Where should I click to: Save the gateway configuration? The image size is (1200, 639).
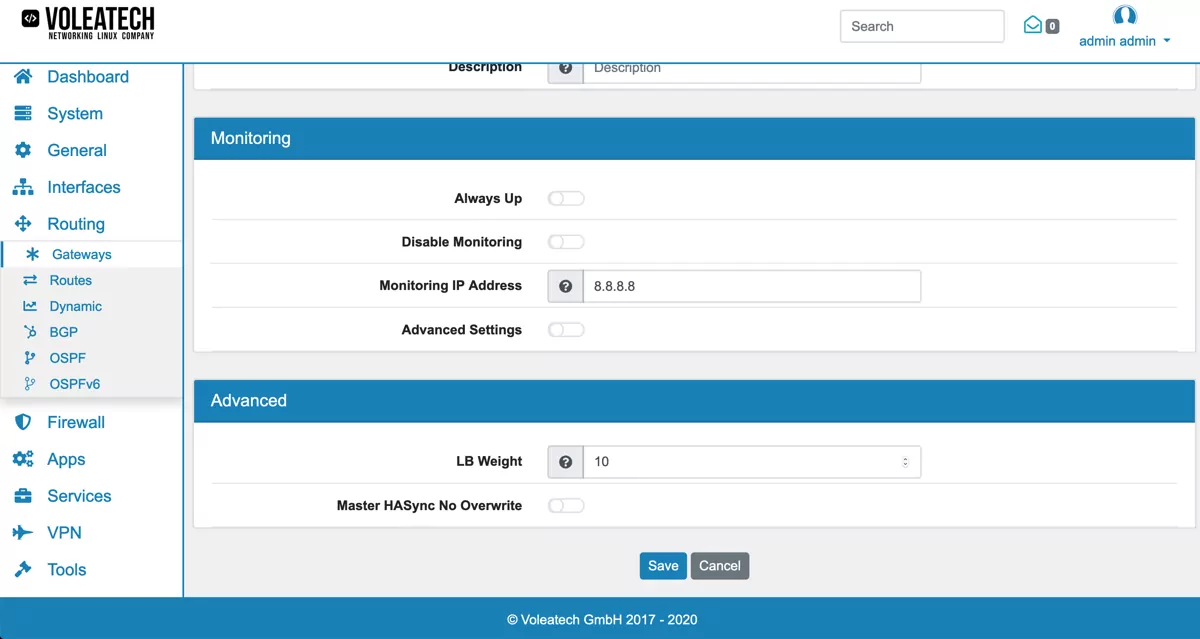[x=662, y=565]
